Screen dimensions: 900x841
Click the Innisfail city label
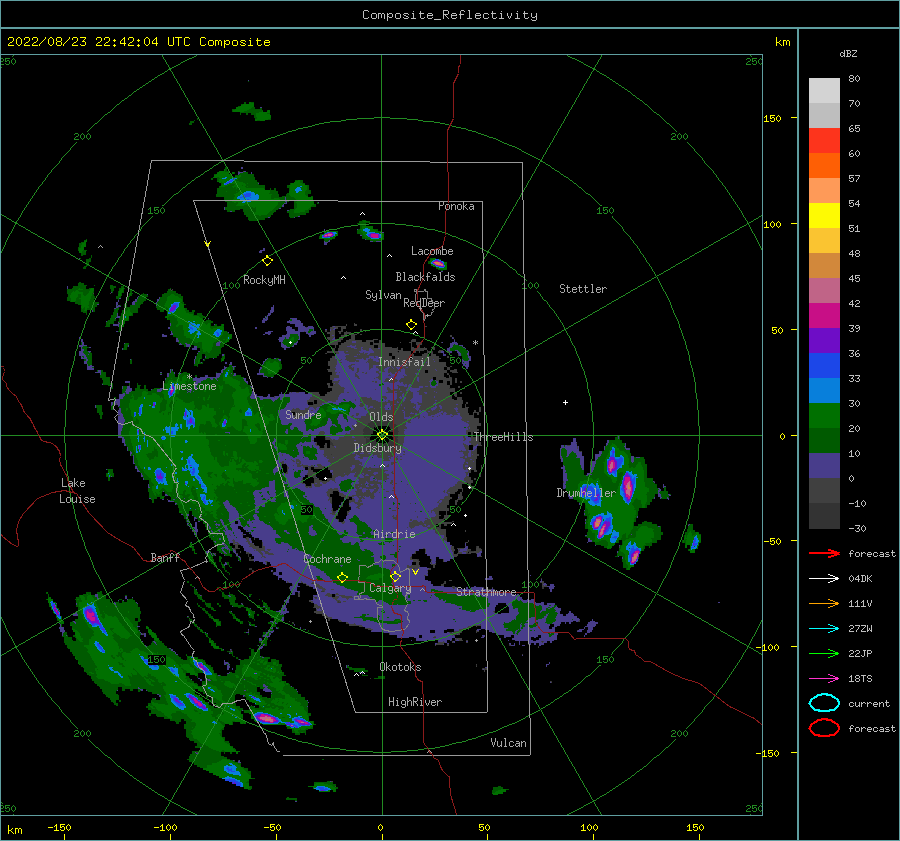pos(404,362)
